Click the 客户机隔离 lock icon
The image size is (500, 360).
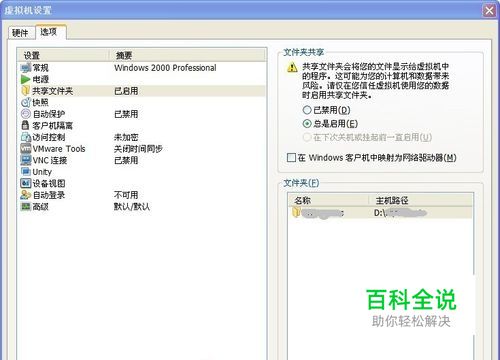tap(26, 125)
